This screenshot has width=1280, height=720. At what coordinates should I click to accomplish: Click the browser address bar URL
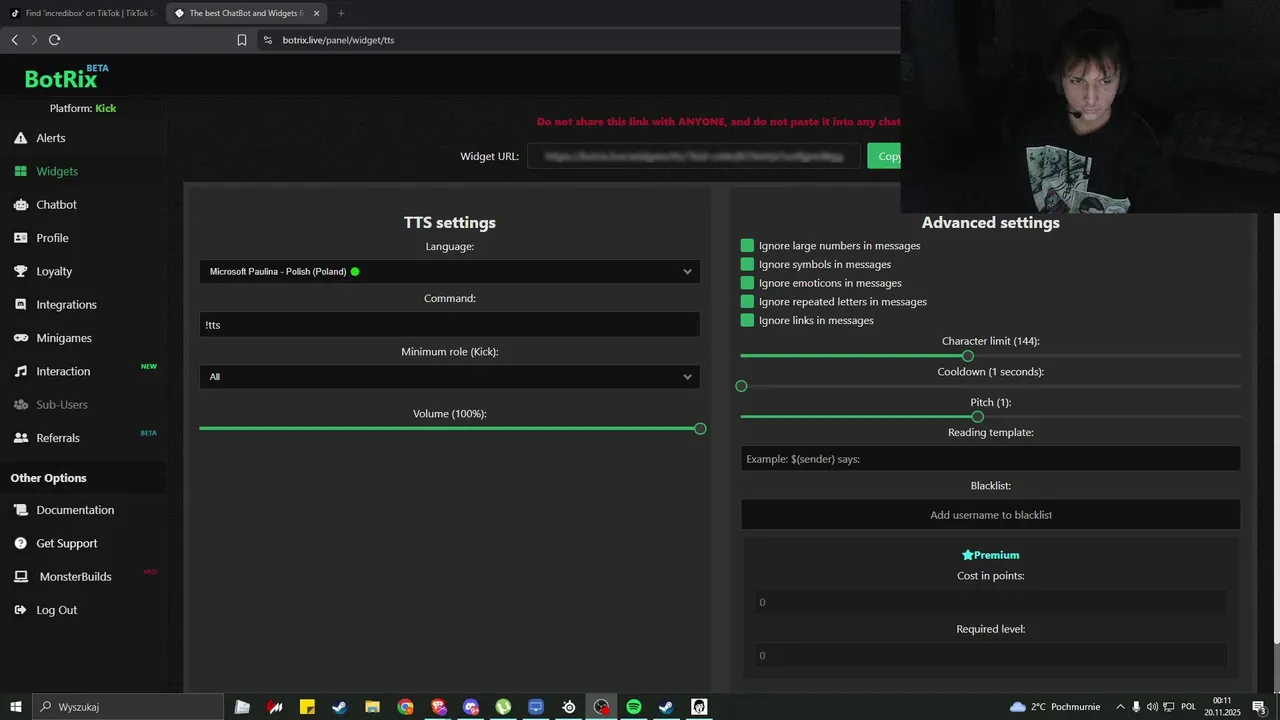(338, 40)
